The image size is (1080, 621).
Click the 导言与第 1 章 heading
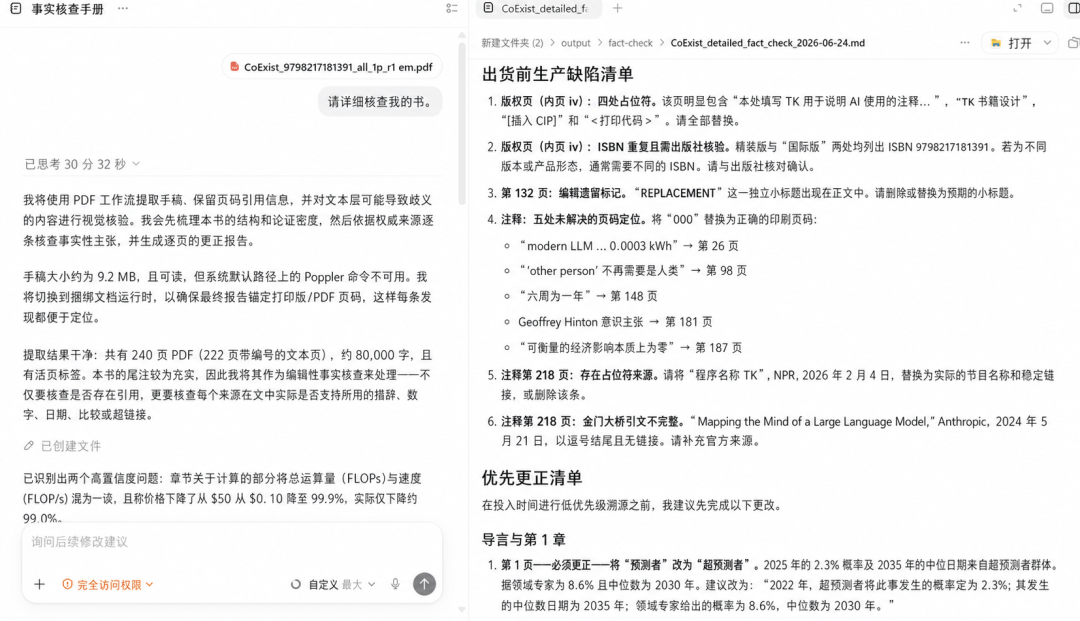coord(523,539)
